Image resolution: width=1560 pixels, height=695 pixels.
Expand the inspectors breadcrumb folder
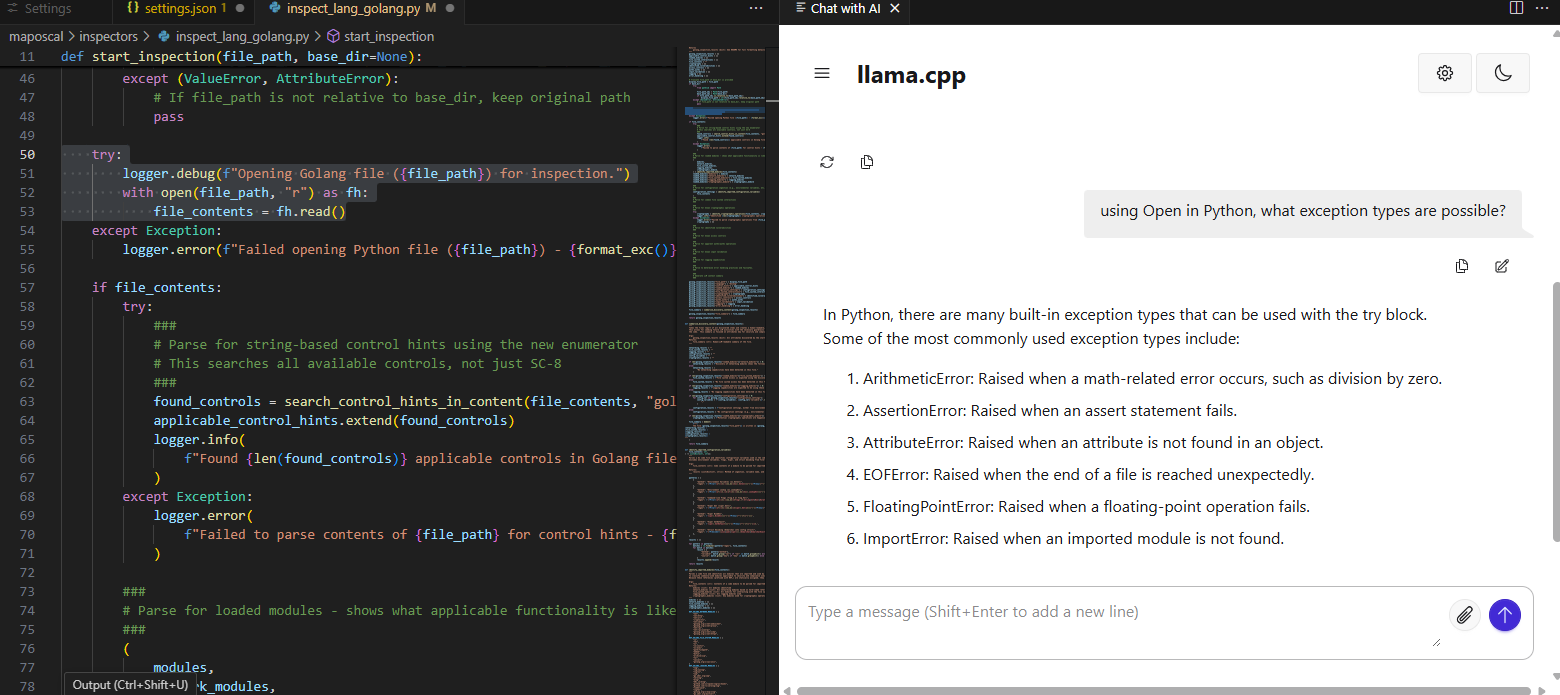[108, 36]
